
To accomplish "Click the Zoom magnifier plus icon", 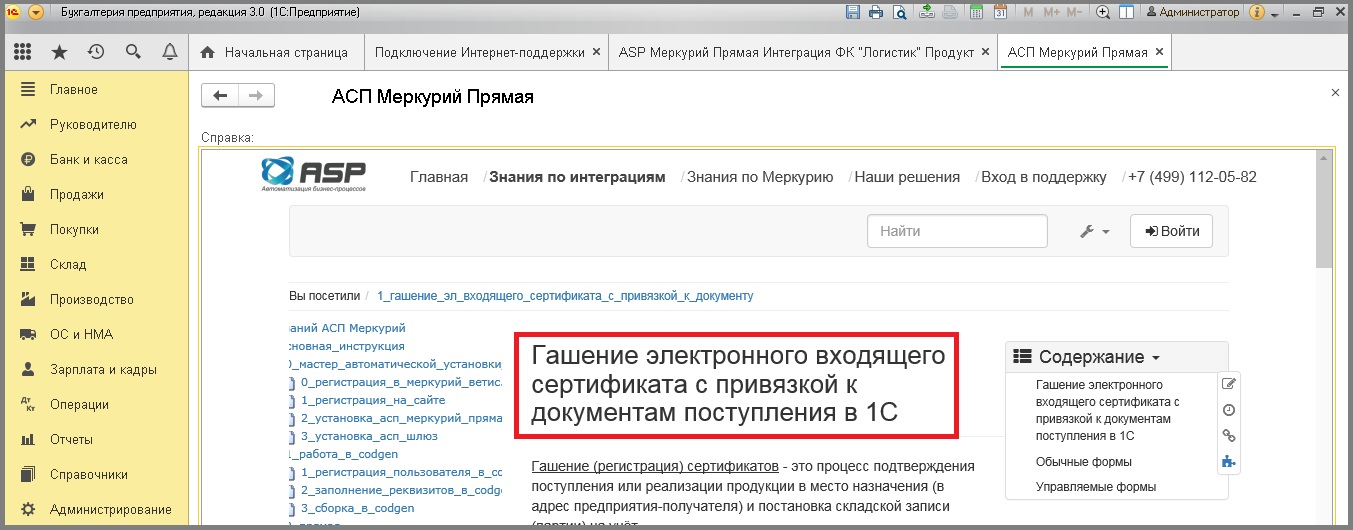I will [1103, 12].
